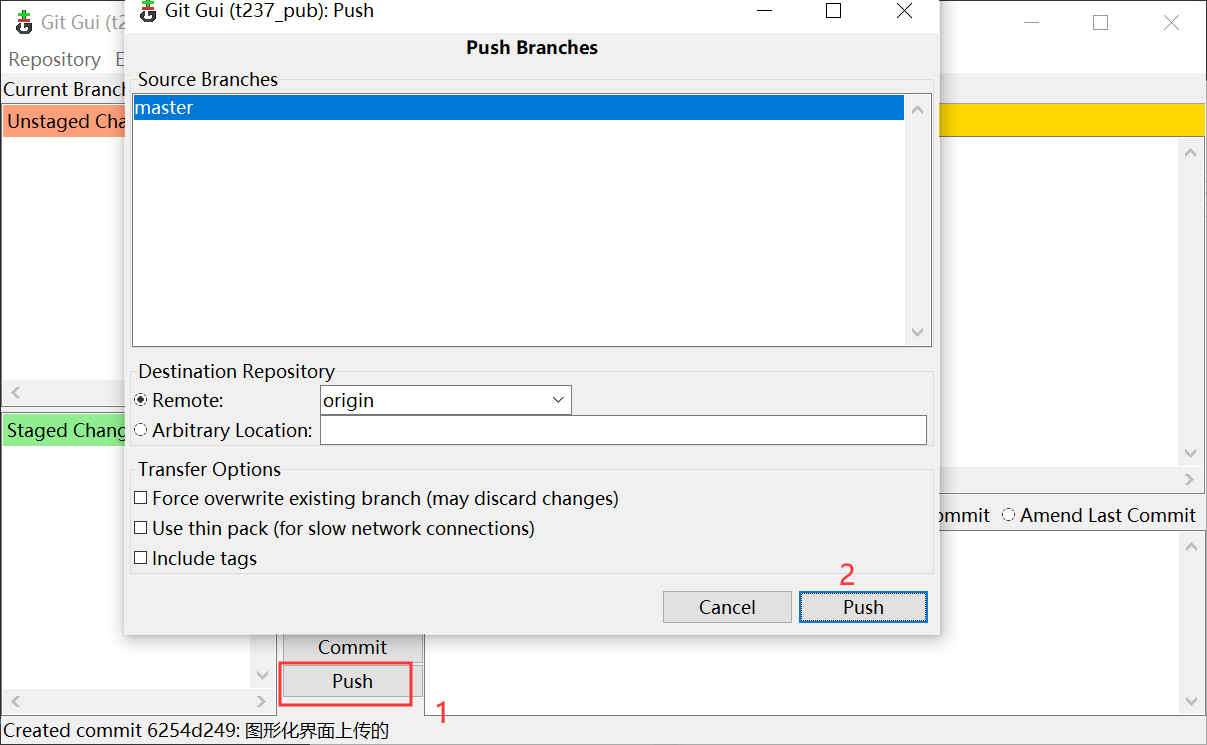The image size is (1207, 745).
Task: Click the Git Gui icon on the main window
Action: point(22,21)
